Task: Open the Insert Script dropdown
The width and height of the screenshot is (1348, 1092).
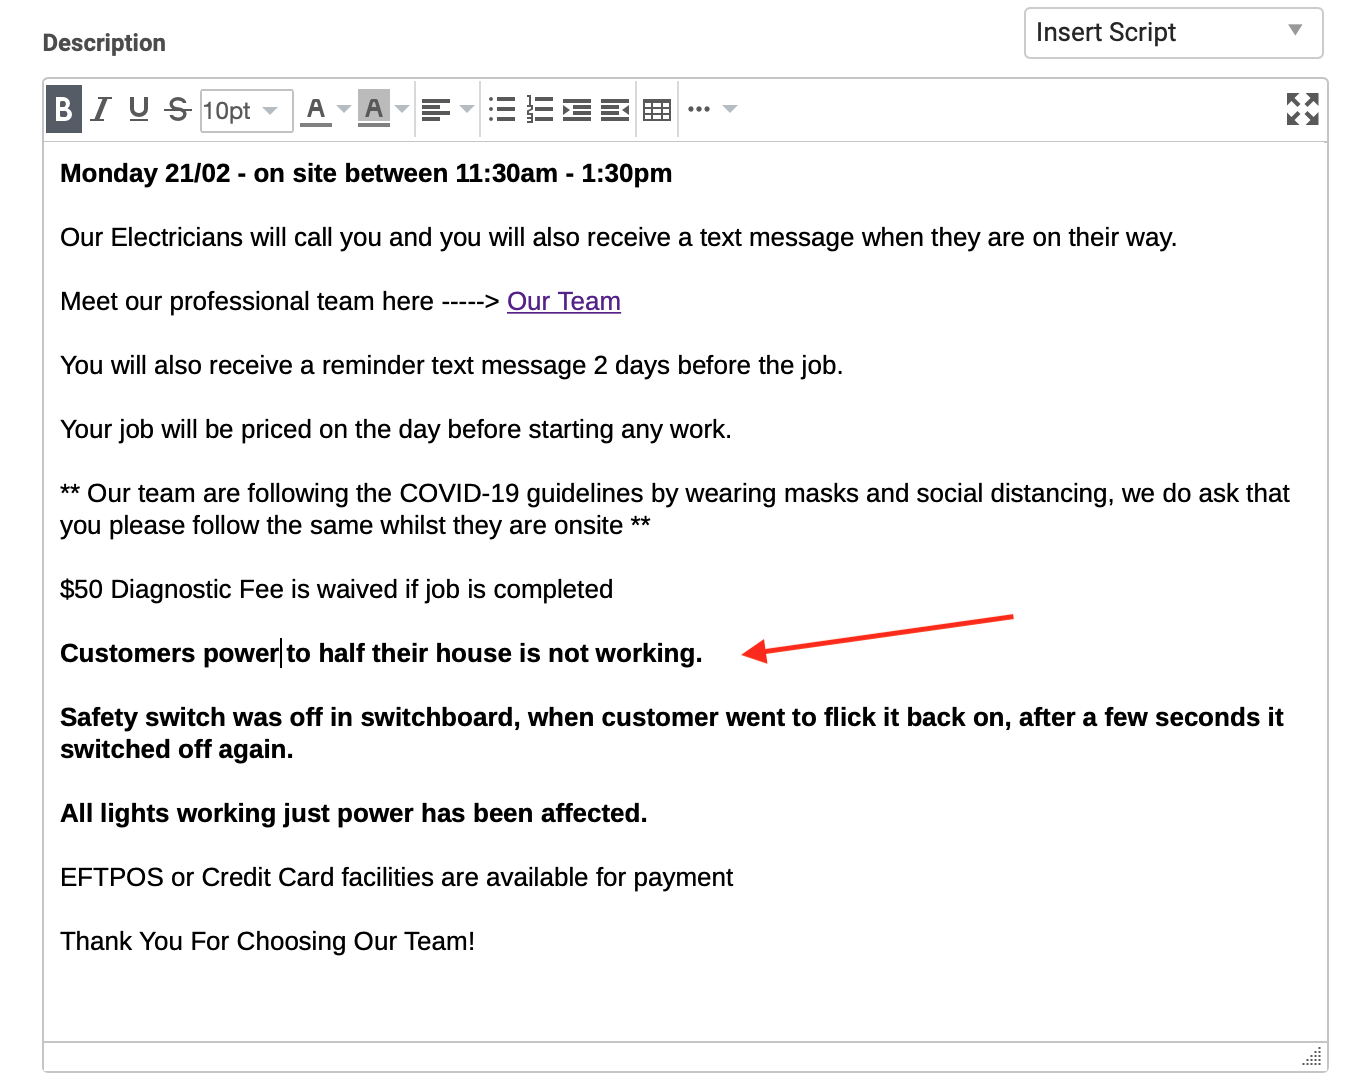Action: 1173,33
